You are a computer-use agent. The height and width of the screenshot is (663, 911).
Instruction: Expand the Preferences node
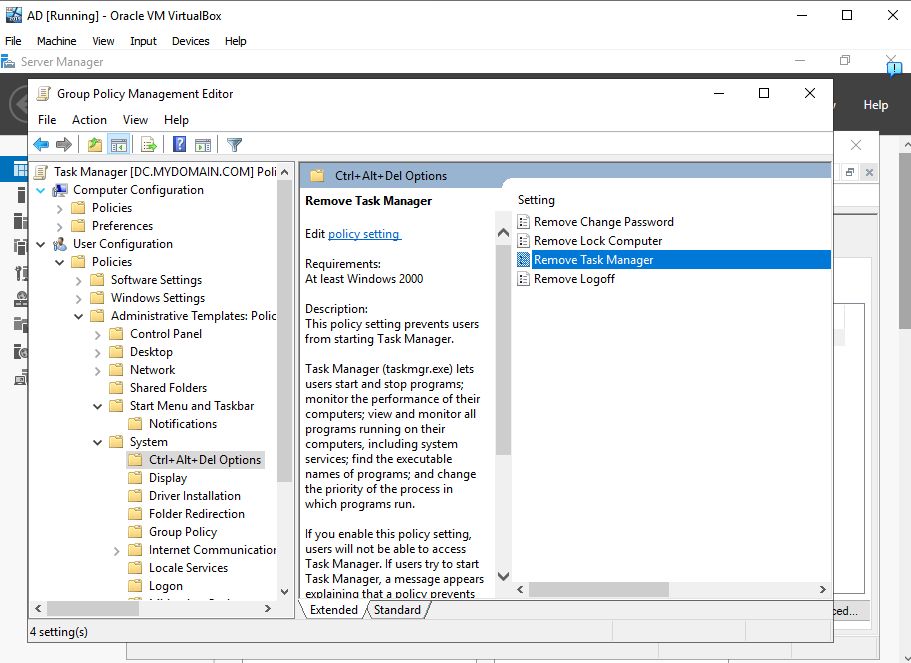coord(59,226)
